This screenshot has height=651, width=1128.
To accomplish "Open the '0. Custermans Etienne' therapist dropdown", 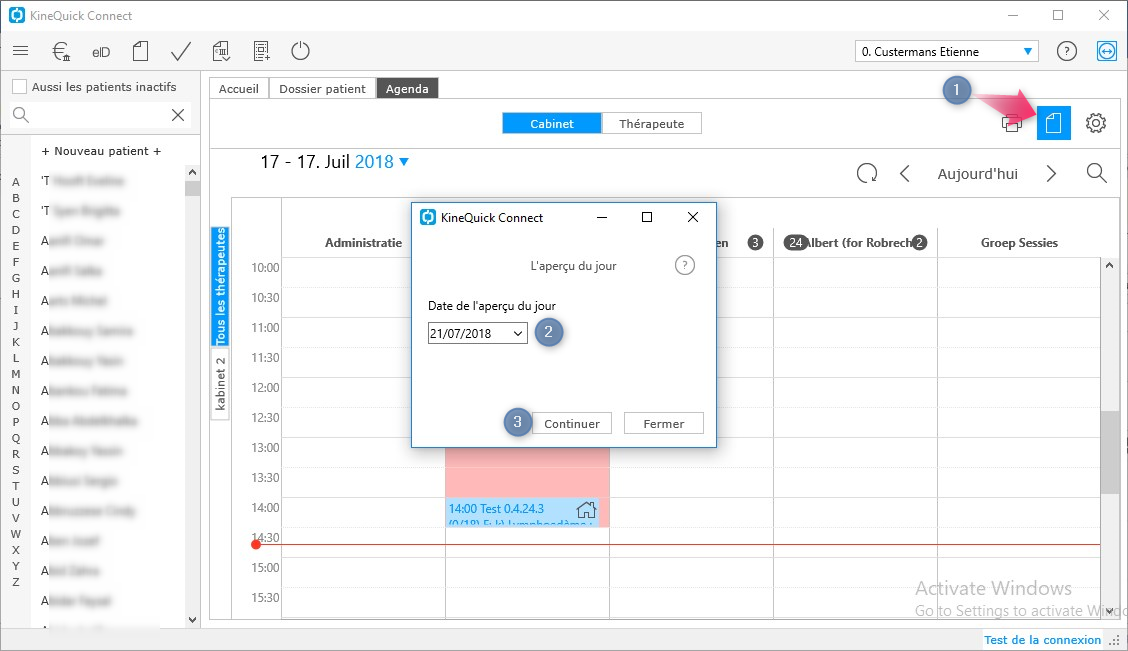I will (1027, 52).
